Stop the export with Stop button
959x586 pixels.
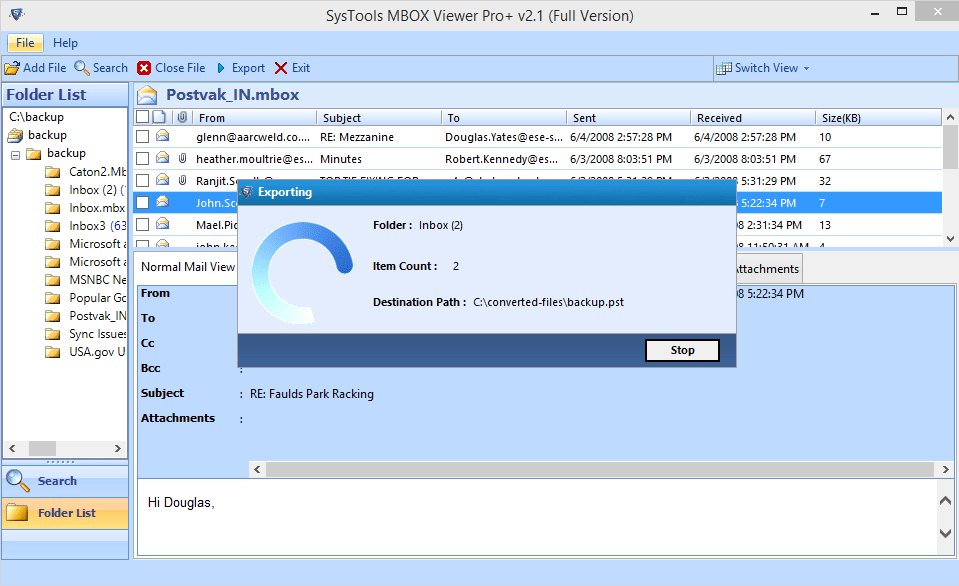pos(683,350)
